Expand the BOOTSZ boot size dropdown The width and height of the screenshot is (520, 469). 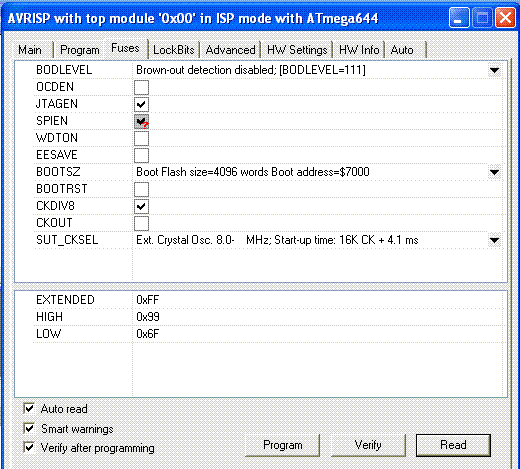click(494, 172)
